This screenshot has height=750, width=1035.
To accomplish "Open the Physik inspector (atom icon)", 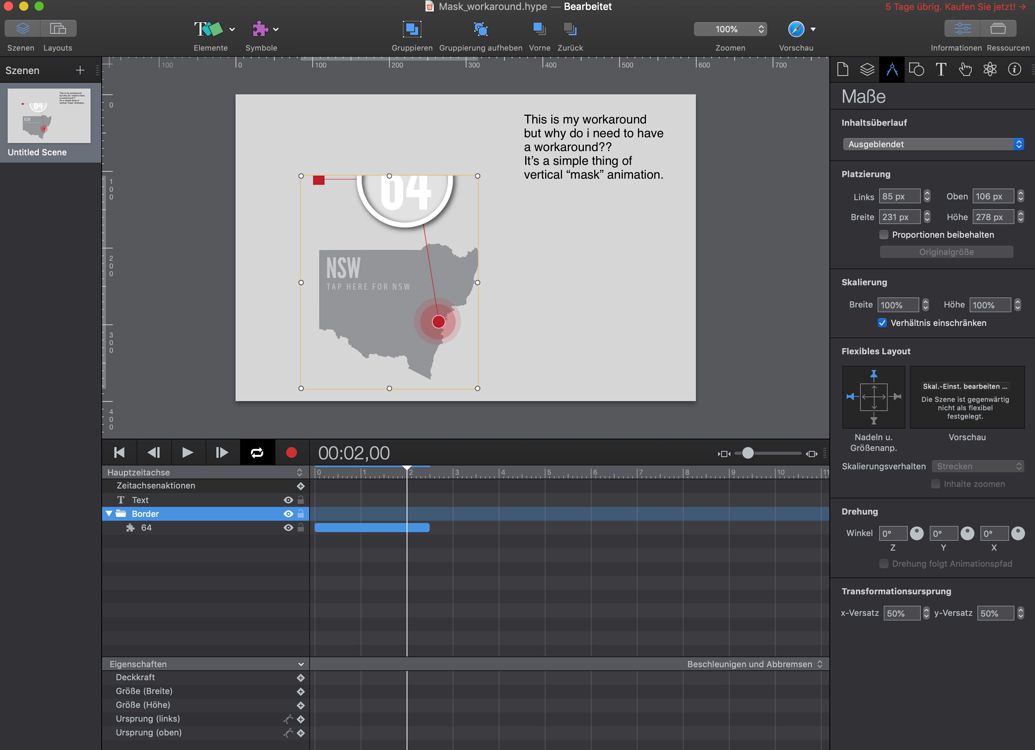I will point(990,69).
